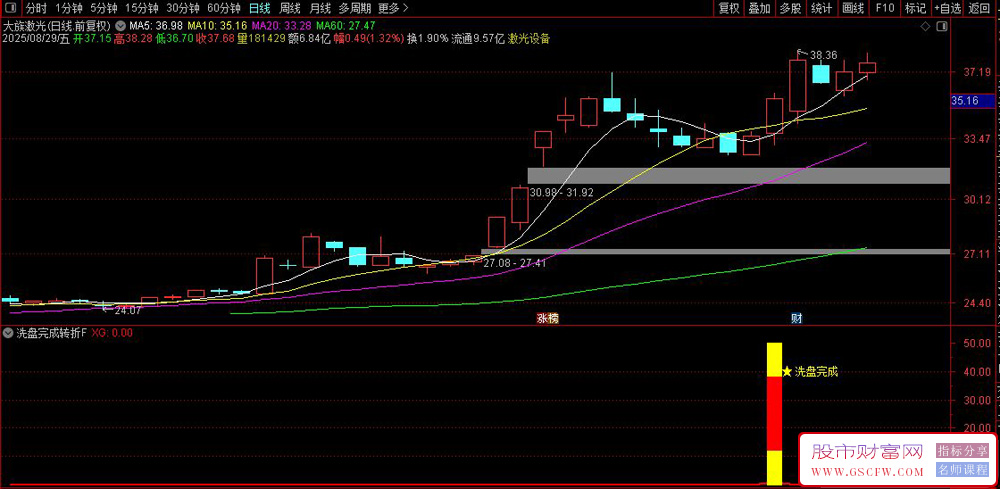Click the 叠加 overlay button

pos(759,8)
